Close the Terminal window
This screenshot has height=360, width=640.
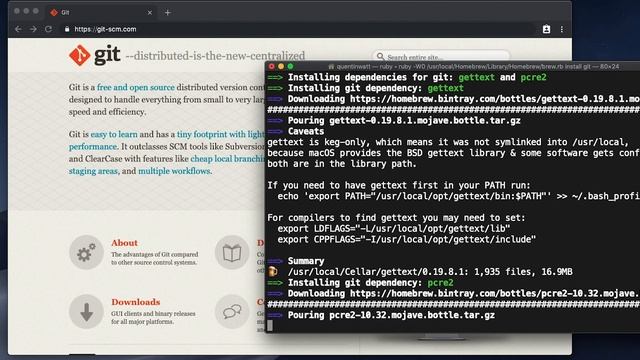coord(271,67)
